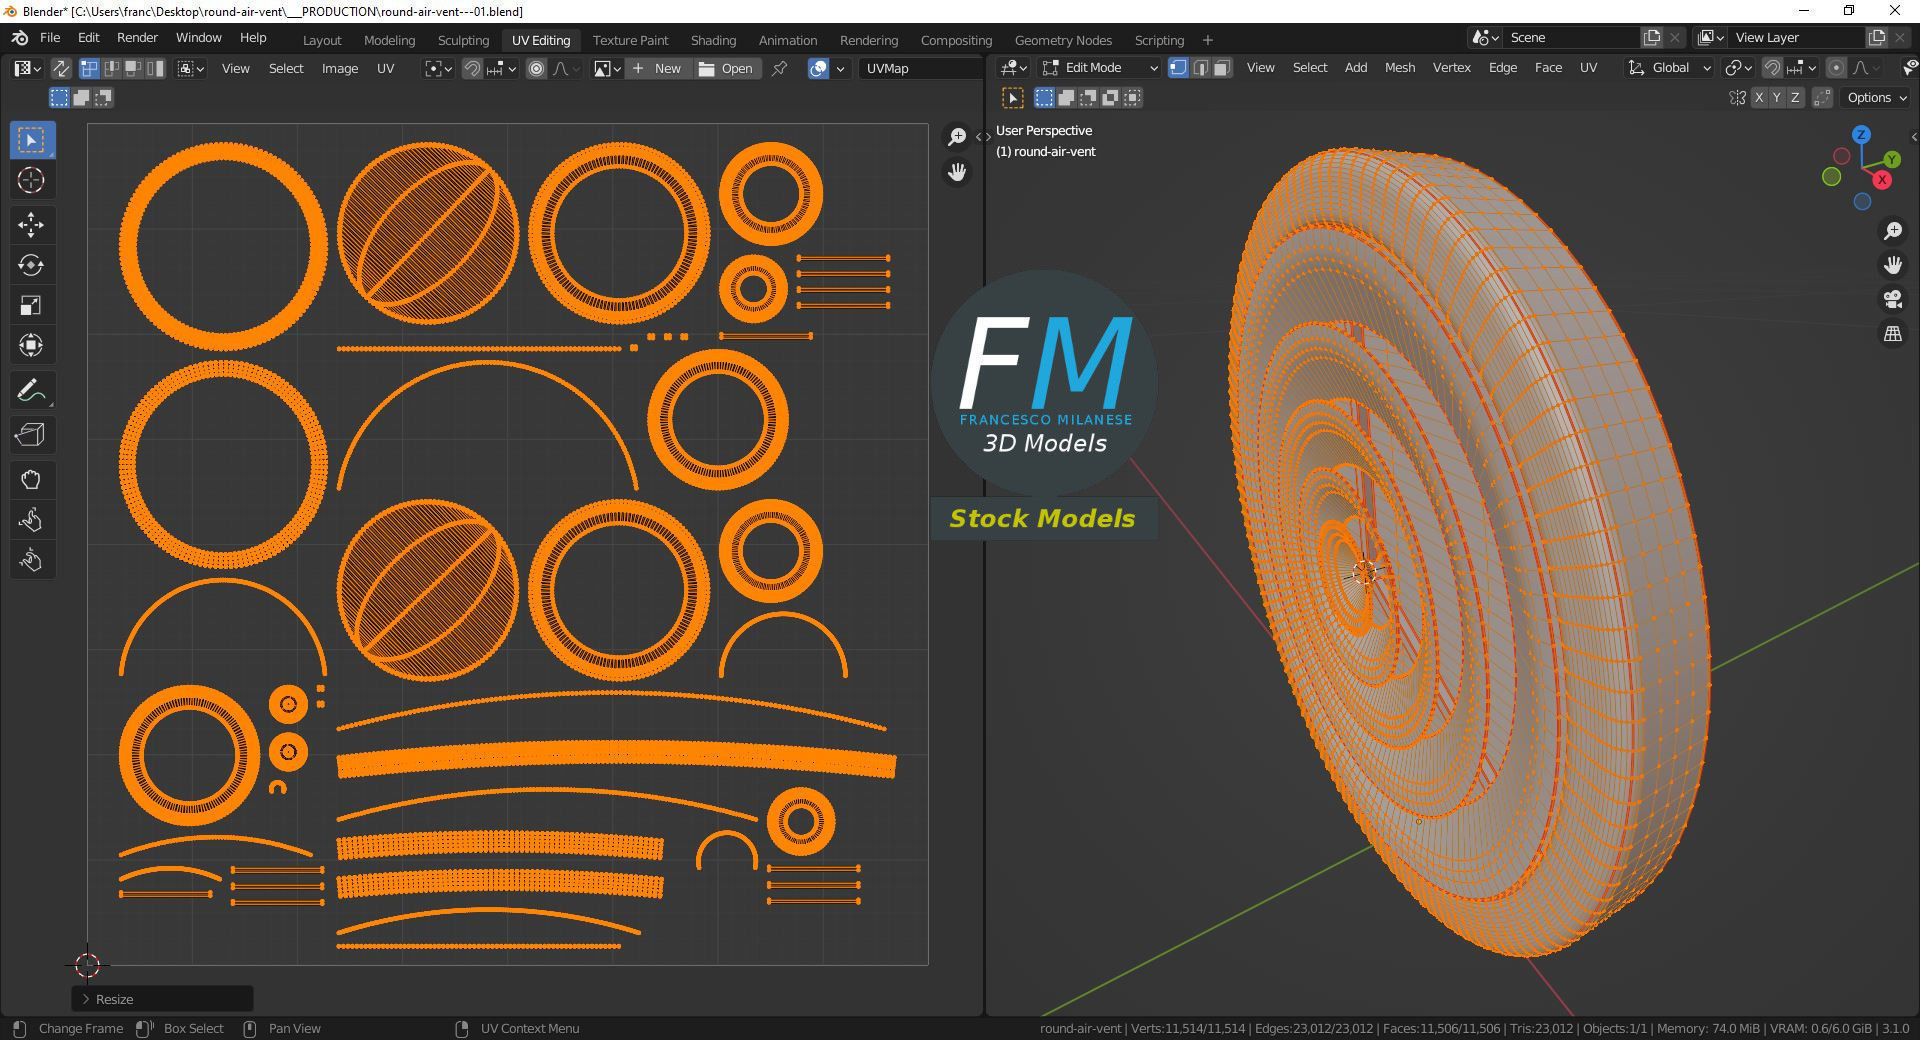Open the Render menu

tap(137, 37)
